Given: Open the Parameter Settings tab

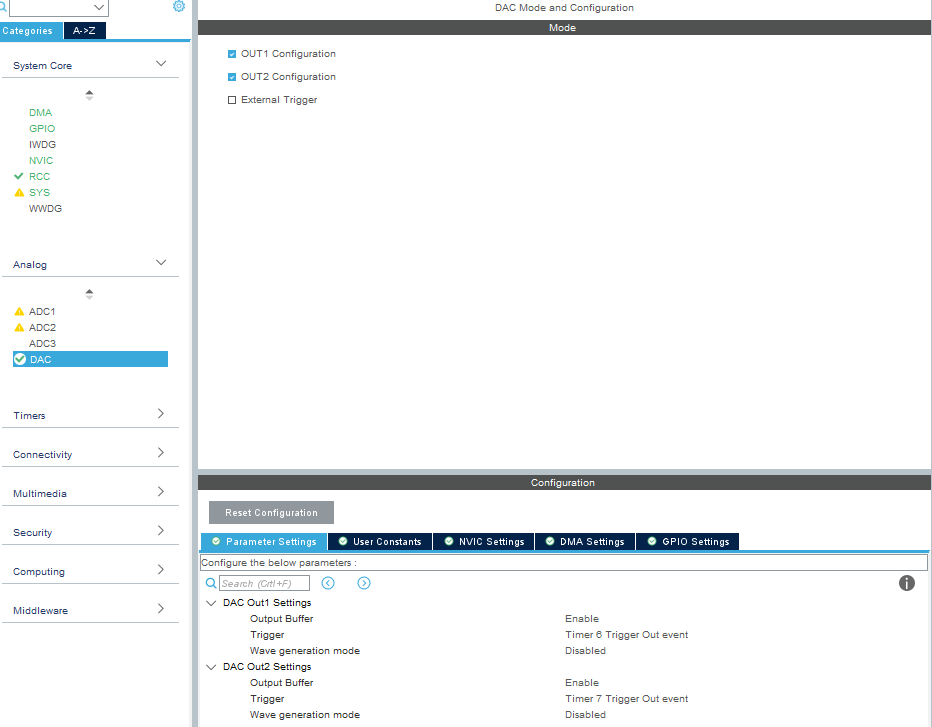Looking at the screenshot, I should 264,542.
